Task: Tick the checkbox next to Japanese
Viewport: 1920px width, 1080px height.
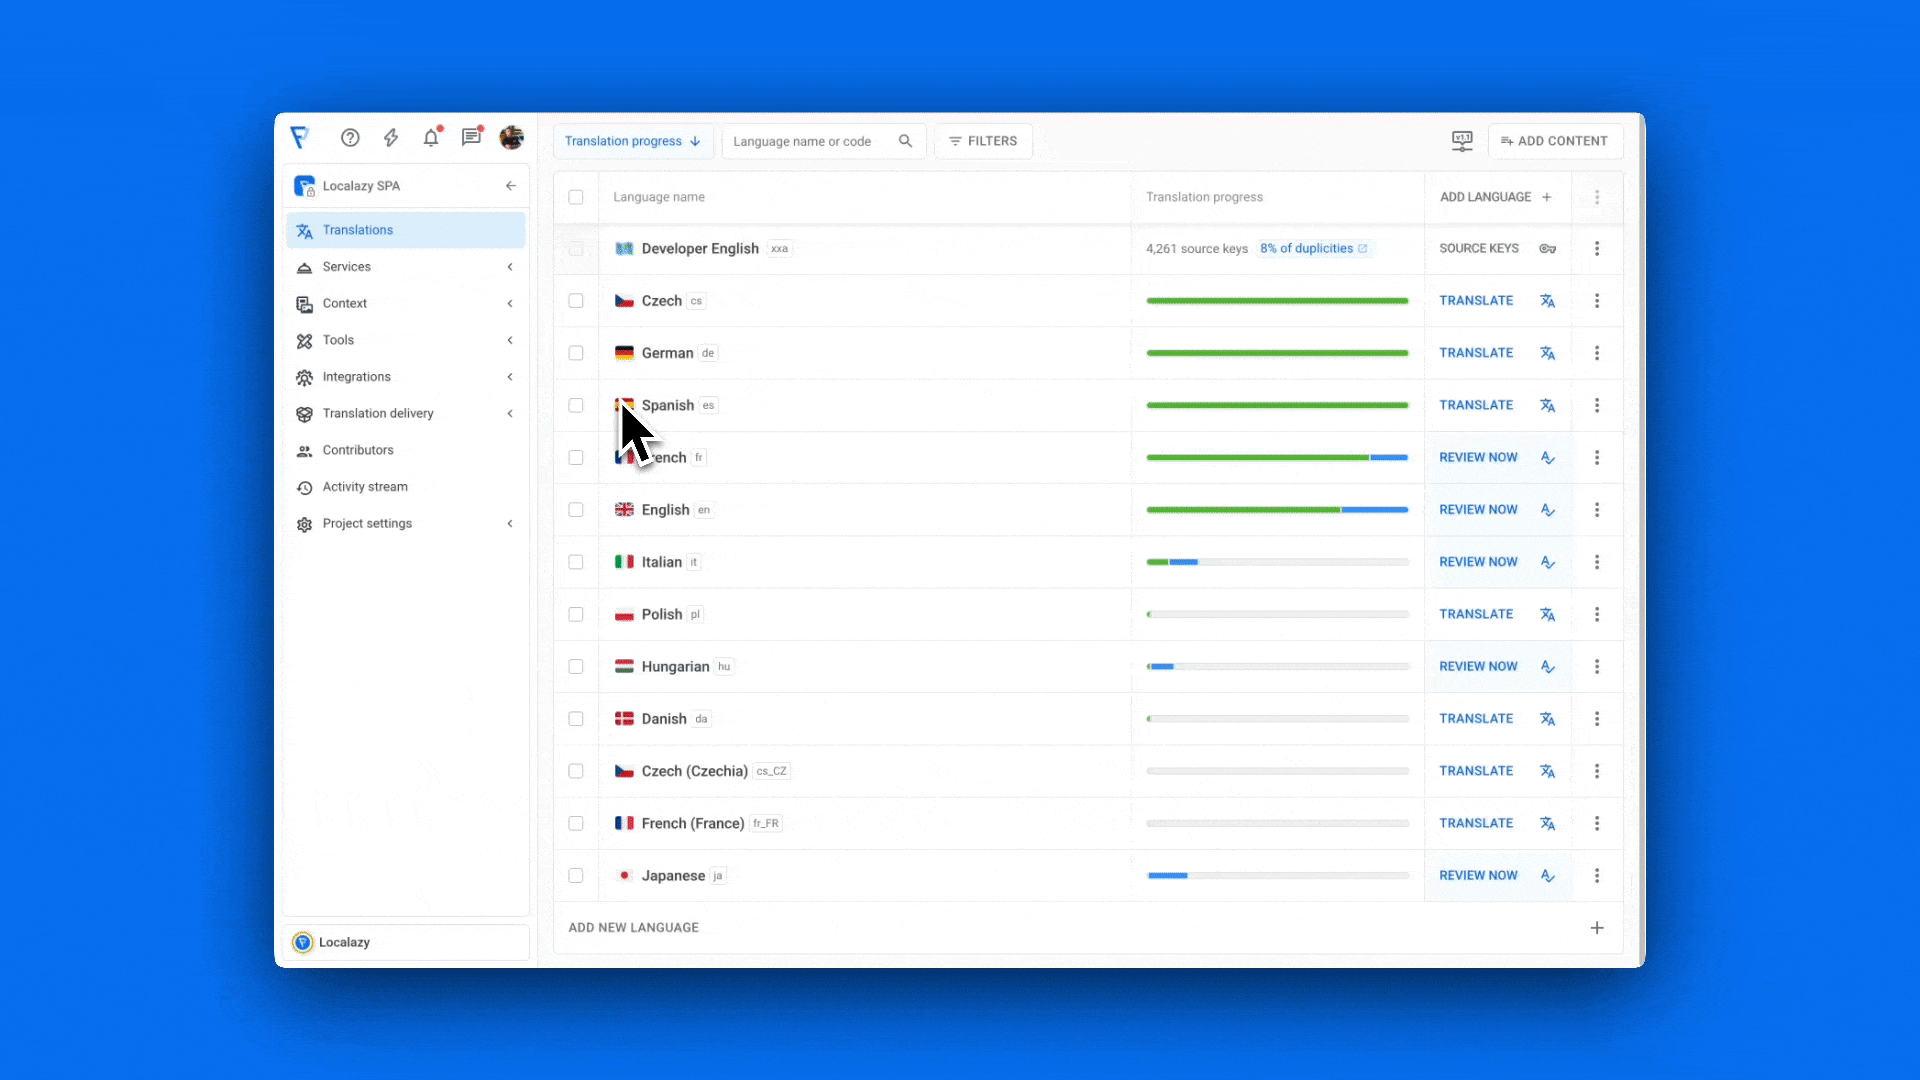Action: 576,876
